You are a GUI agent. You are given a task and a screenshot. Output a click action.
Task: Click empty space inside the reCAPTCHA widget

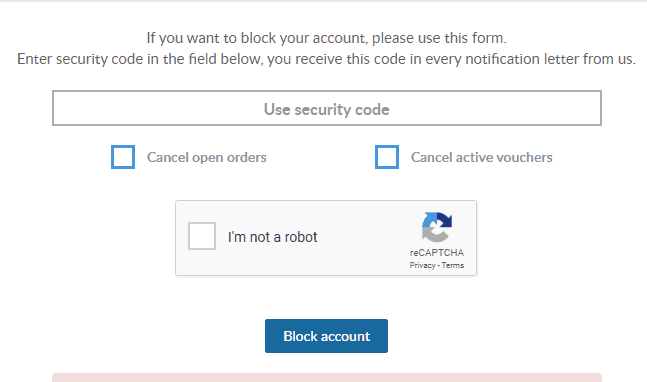(x=363, y=256)
